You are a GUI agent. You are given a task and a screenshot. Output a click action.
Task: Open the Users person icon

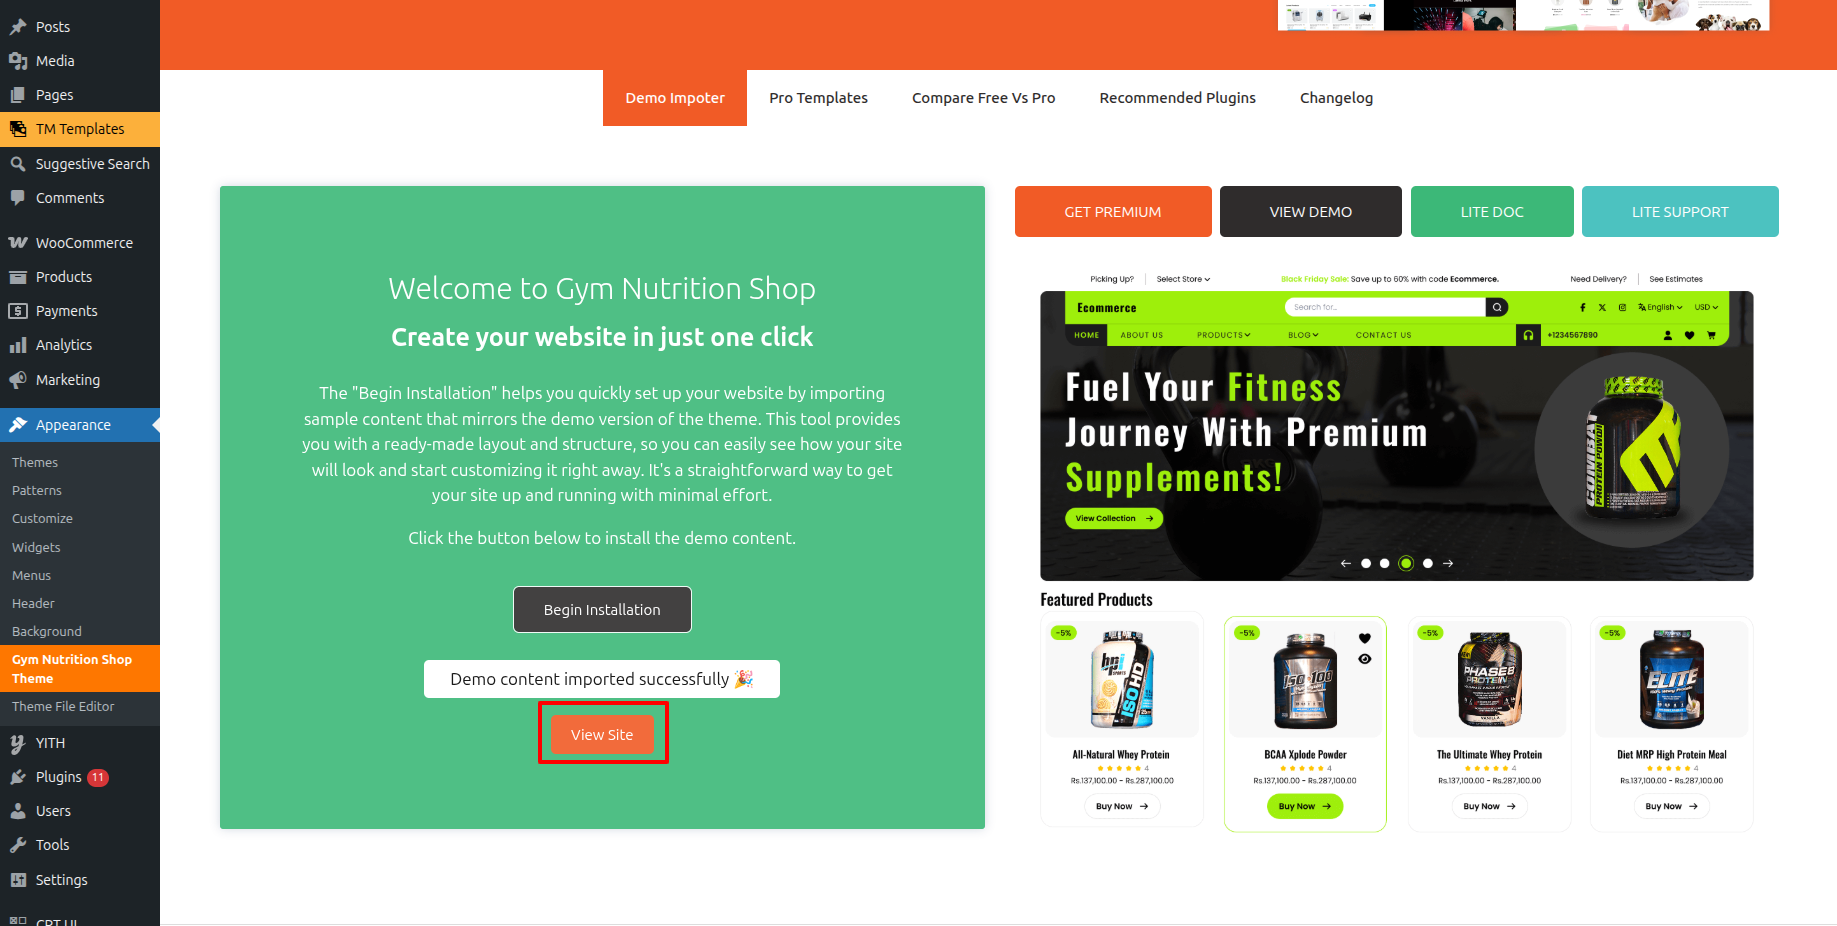18,811
